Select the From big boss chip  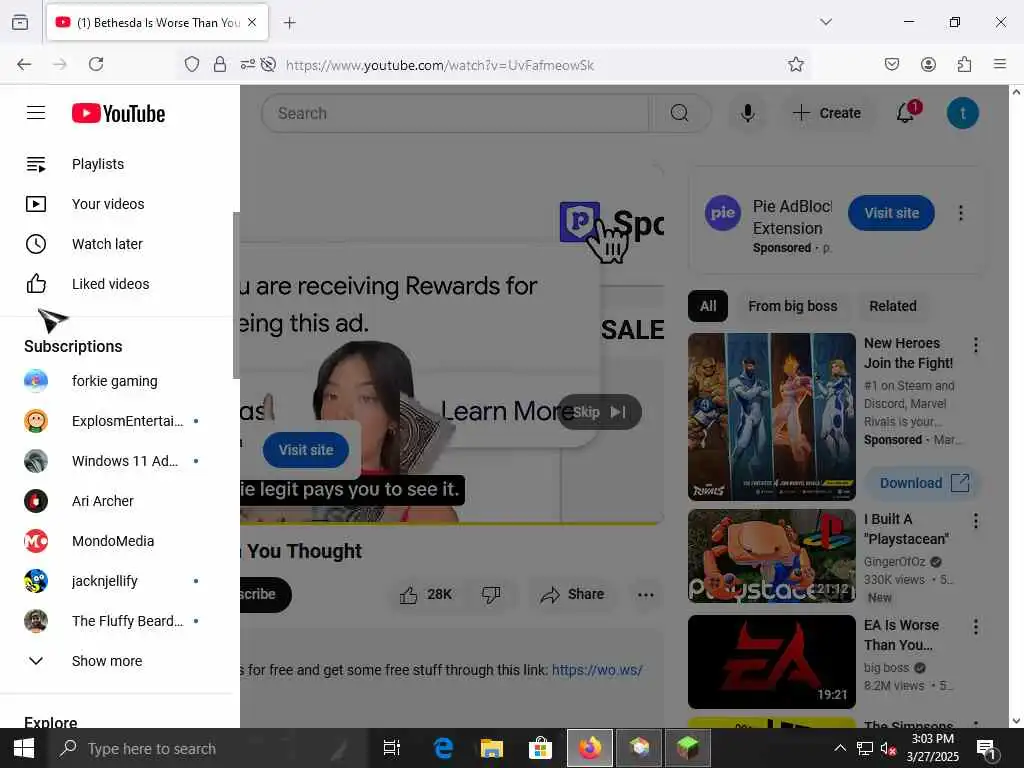pyautogui.click(x=792, y=306)
